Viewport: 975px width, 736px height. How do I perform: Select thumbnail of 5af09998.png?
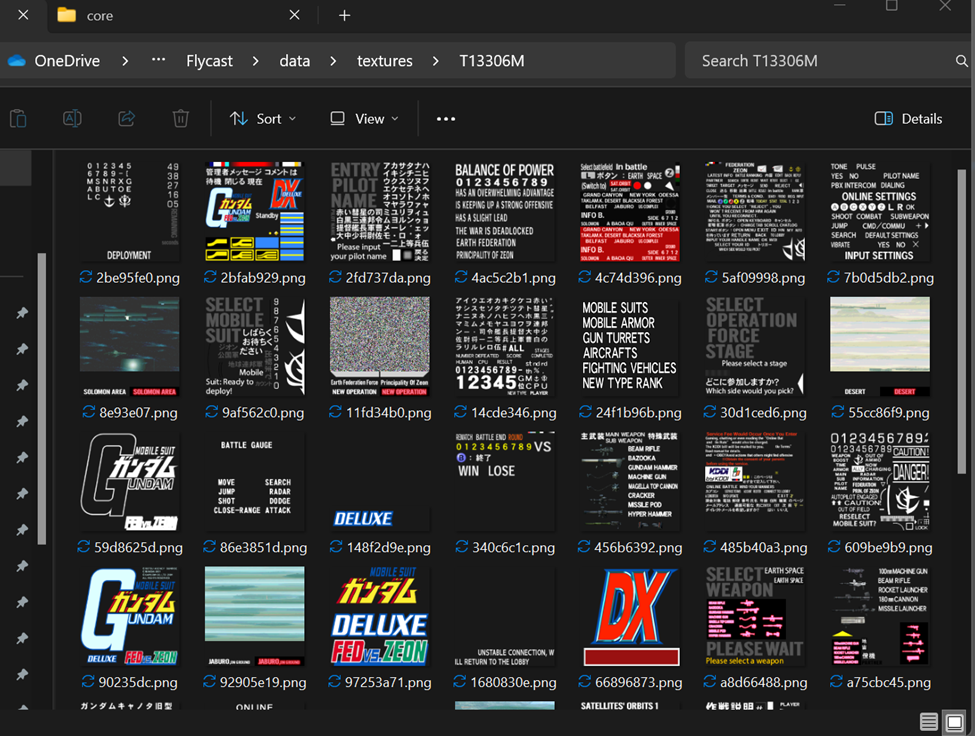pyautogui.click(x=755, y=211)
